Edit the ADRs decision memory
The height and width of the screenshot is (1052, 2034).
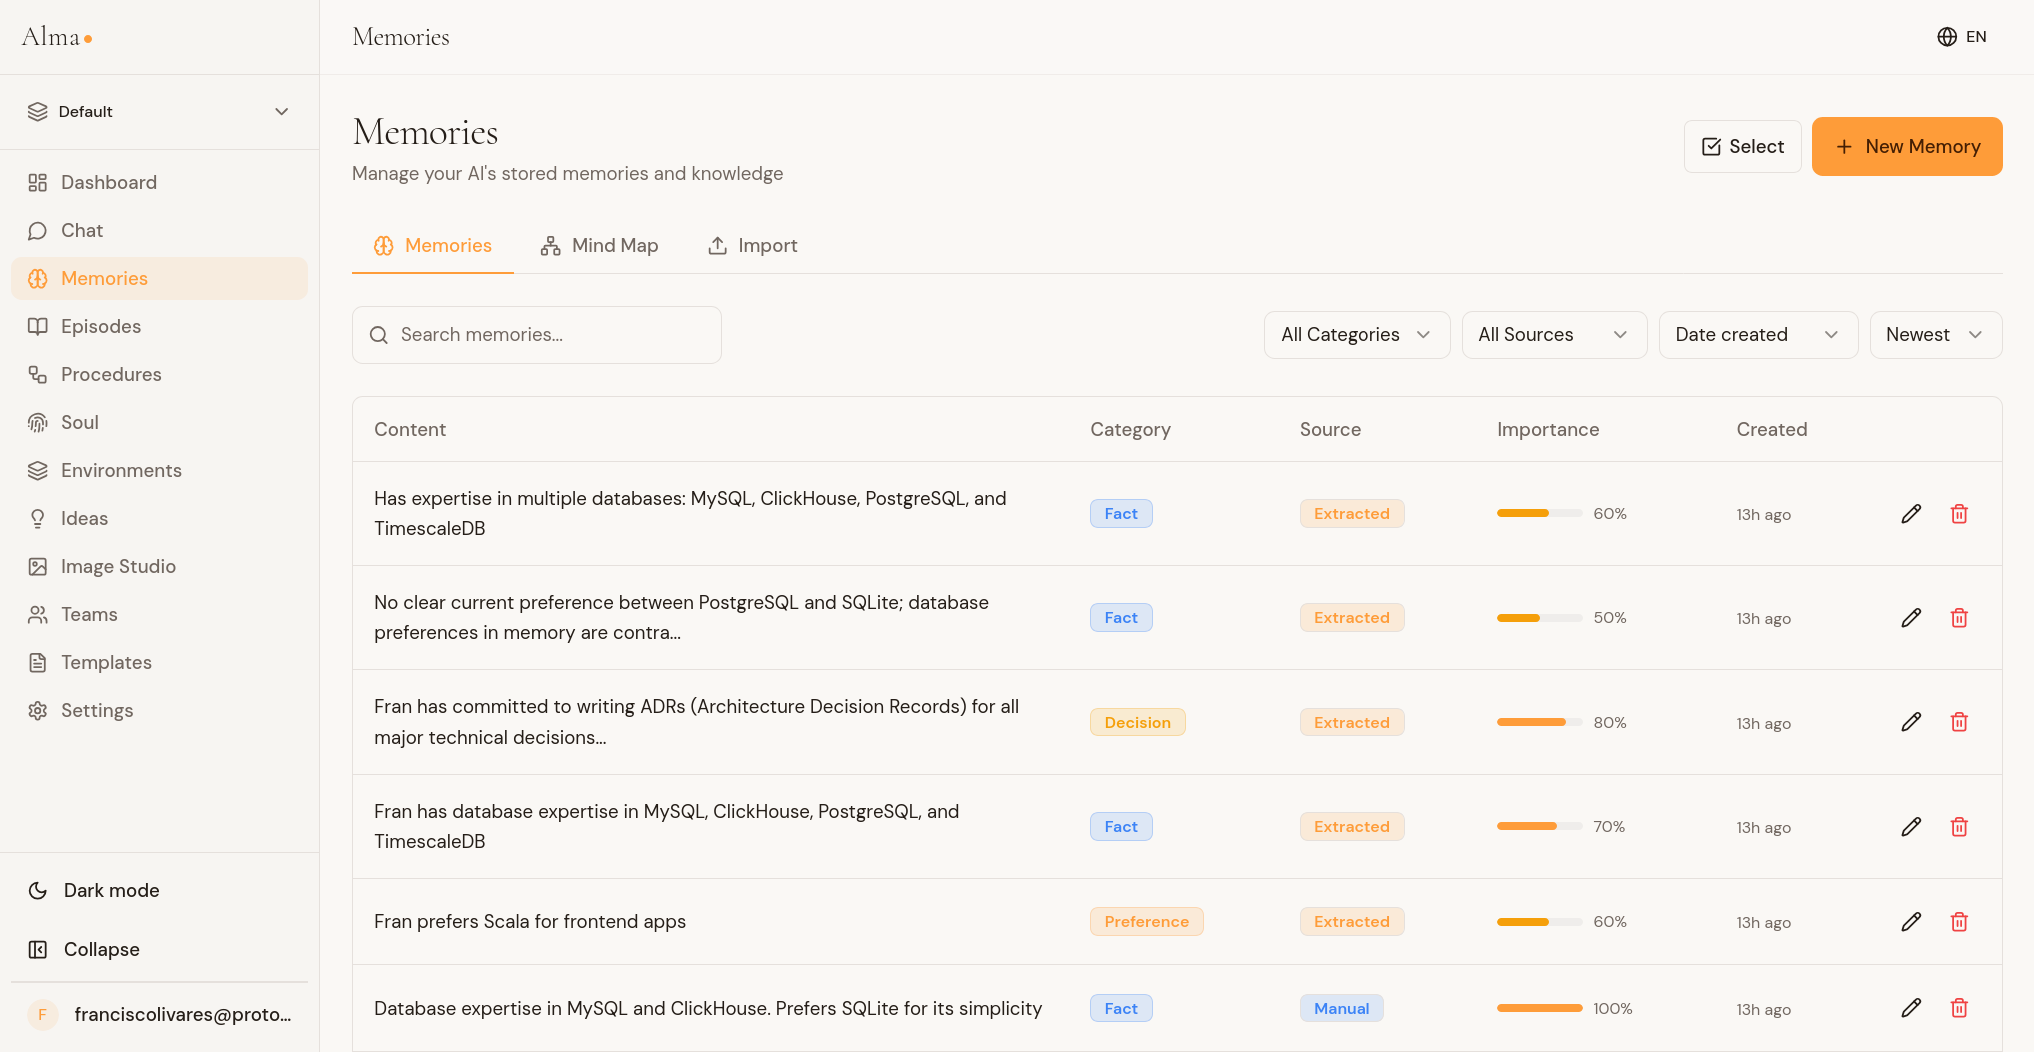(x=1911, y=722)
